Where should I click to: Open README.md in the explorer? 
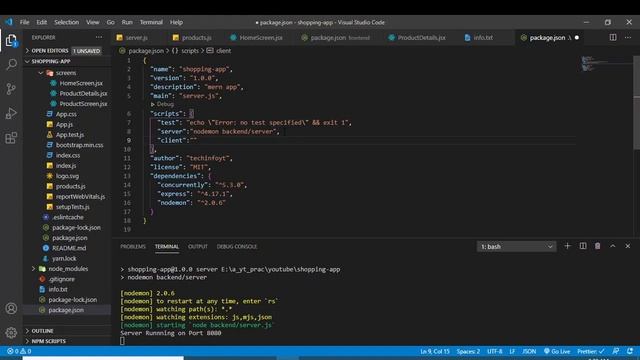(69, 248)
